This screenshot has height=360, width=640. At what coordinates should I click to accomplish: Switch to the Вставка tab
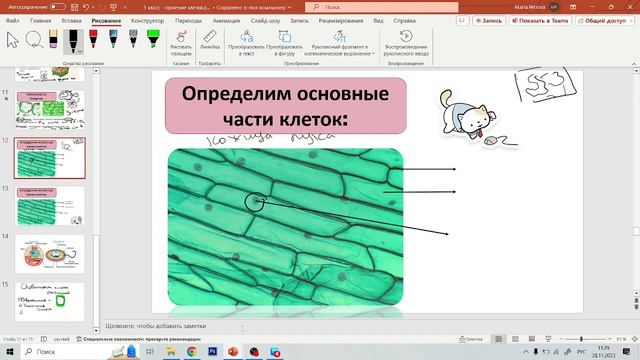tap(71, 20)
